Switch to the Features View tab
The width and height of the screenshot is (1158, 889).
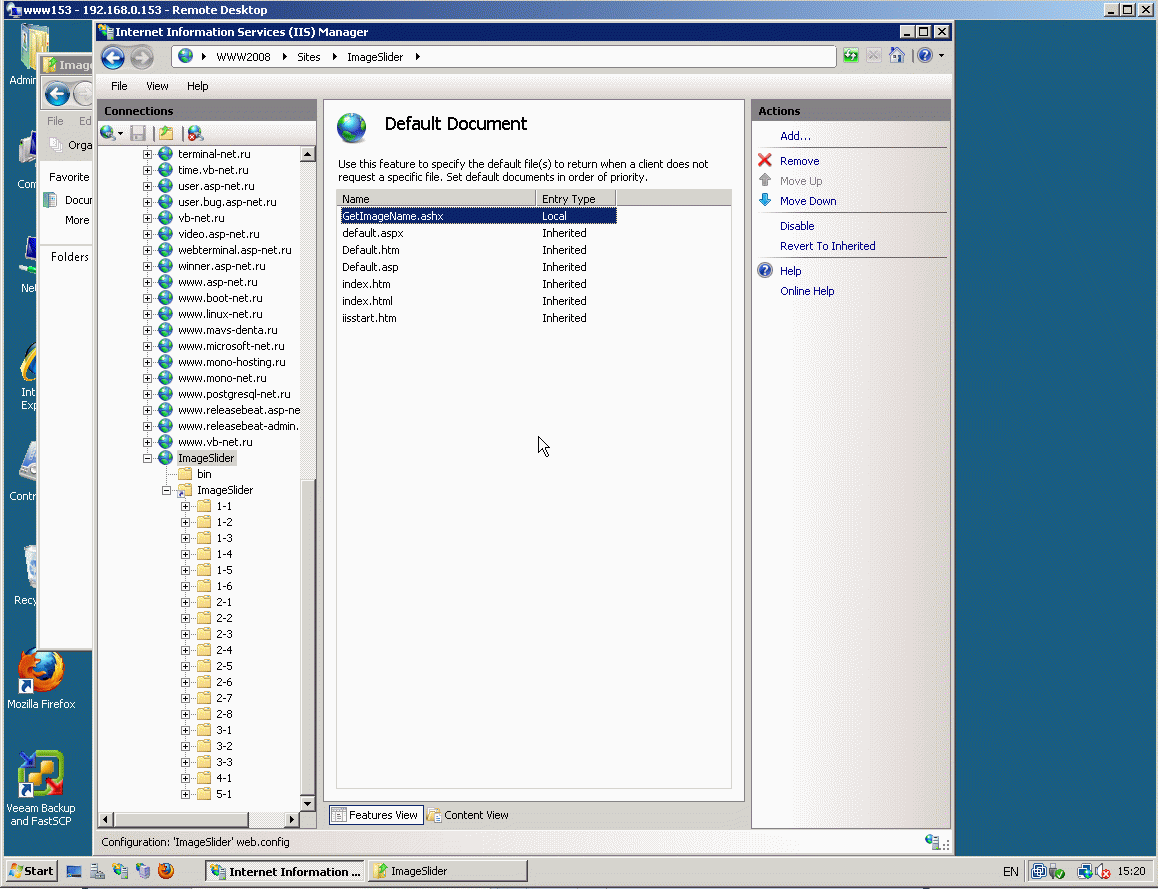point(376,814)
